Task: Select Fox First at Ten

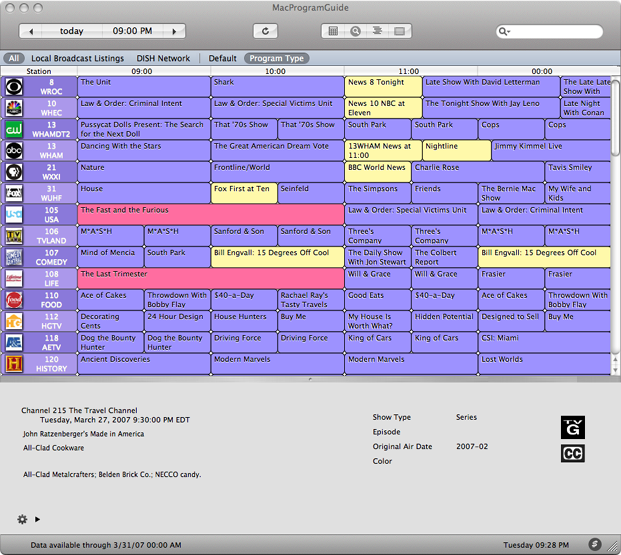Action: pyautogui.click(x=244, y=194)
